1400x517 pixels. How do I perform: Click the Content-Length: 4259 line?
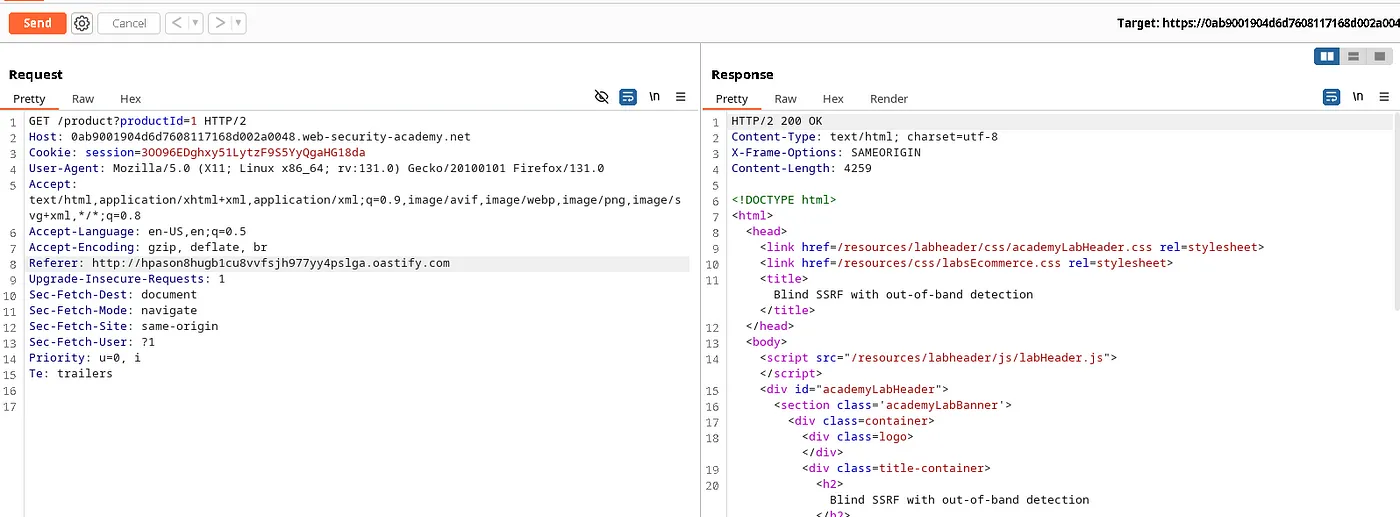(x=801, y=169)
